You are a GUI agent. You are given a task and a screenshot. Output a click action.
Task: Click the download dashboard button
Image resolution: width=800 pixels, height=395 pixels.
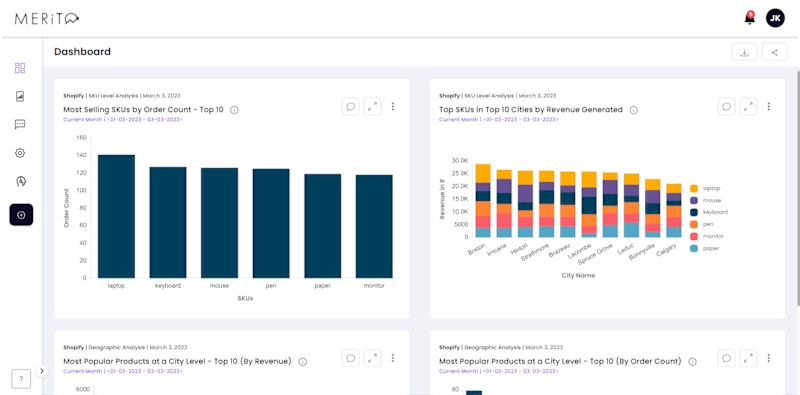(744, 53)
